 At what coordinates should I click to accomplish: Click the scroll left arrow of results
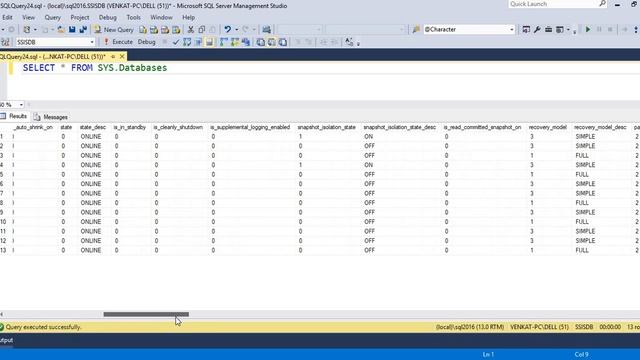tap(2, 314)
